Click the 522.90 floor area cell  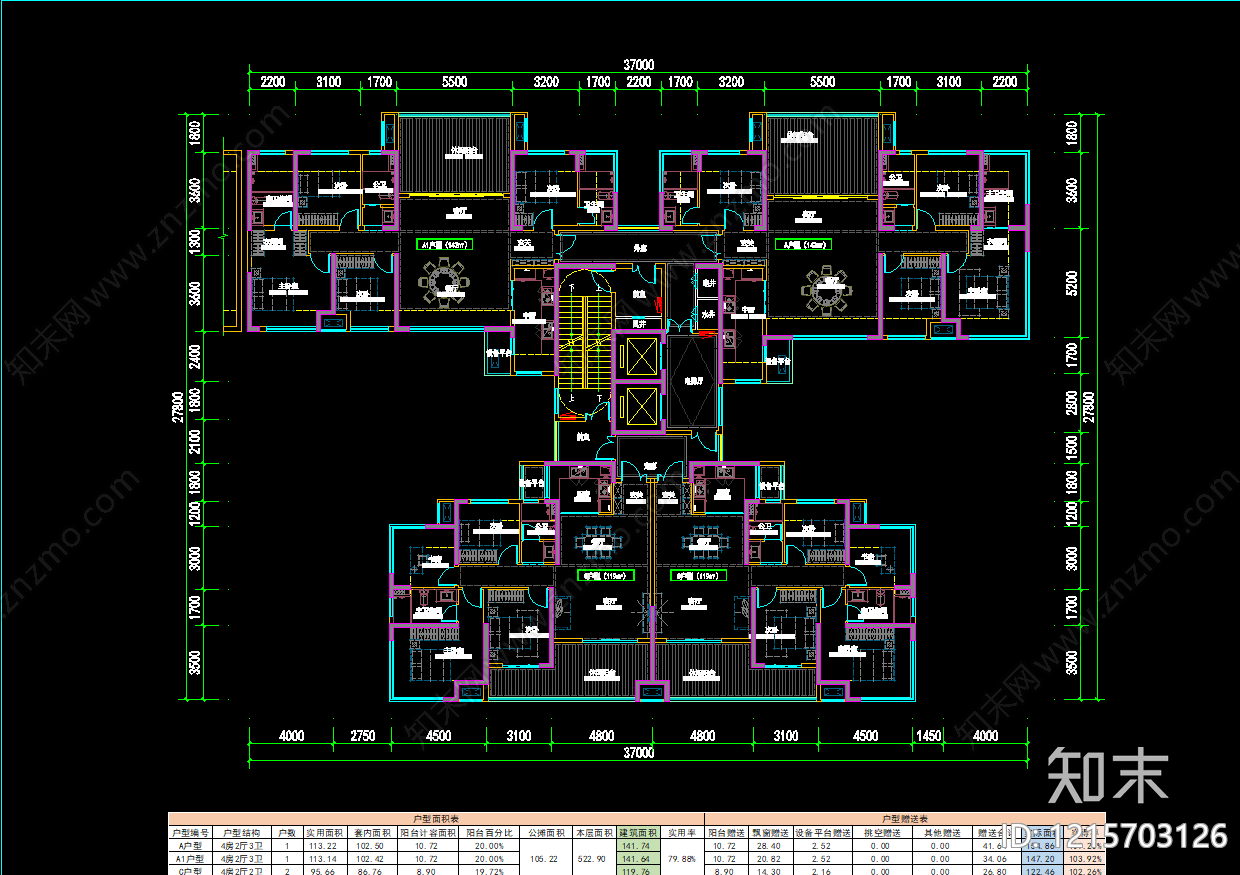coord(594,858)
